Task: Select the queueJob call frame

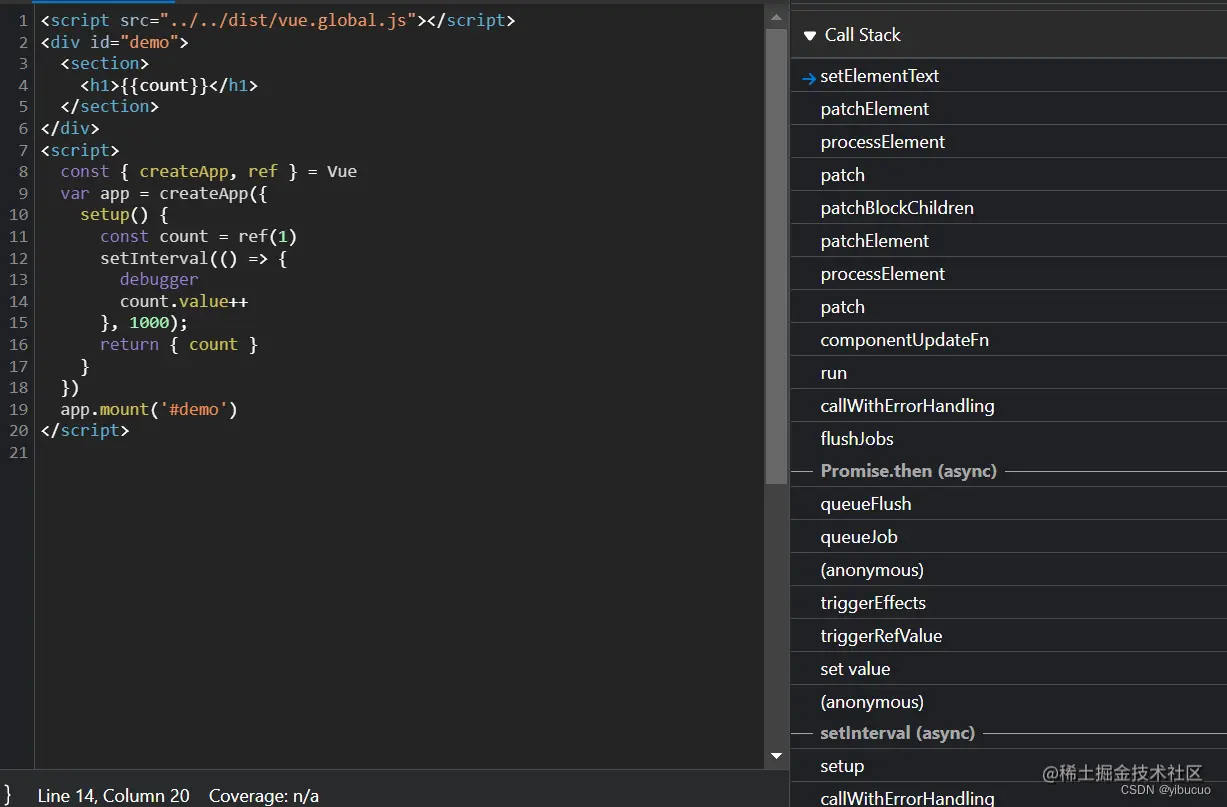Action: click(1009, 537)
